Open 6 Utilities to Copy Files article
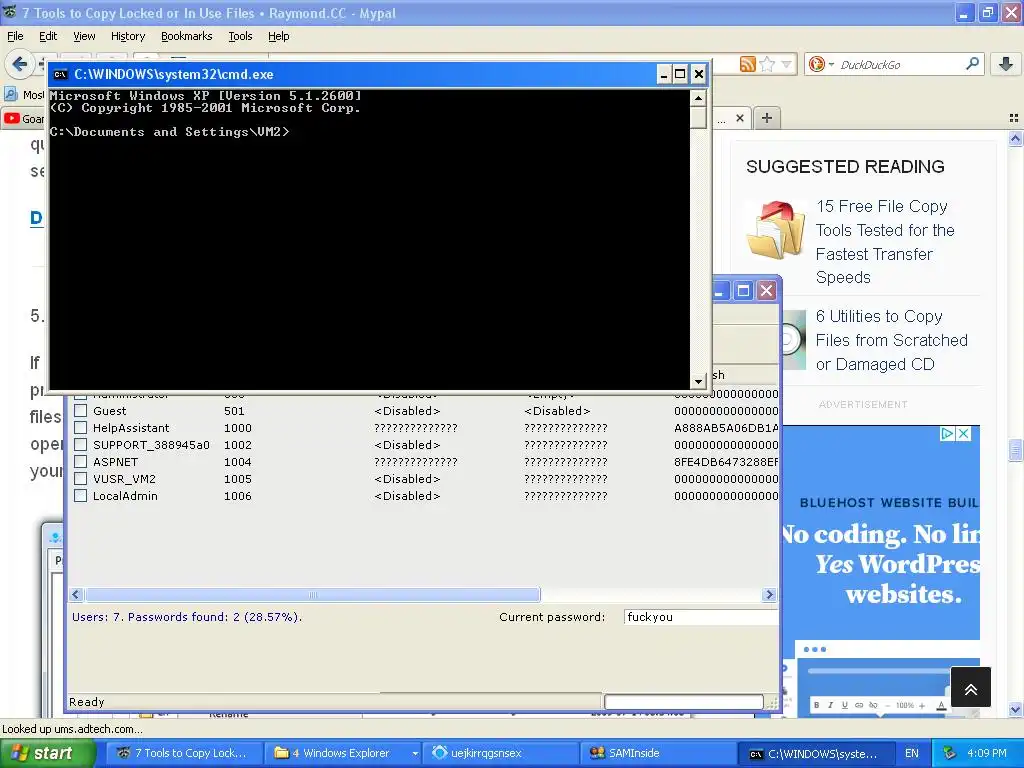Screen dimensions: 1024x768 891,340
